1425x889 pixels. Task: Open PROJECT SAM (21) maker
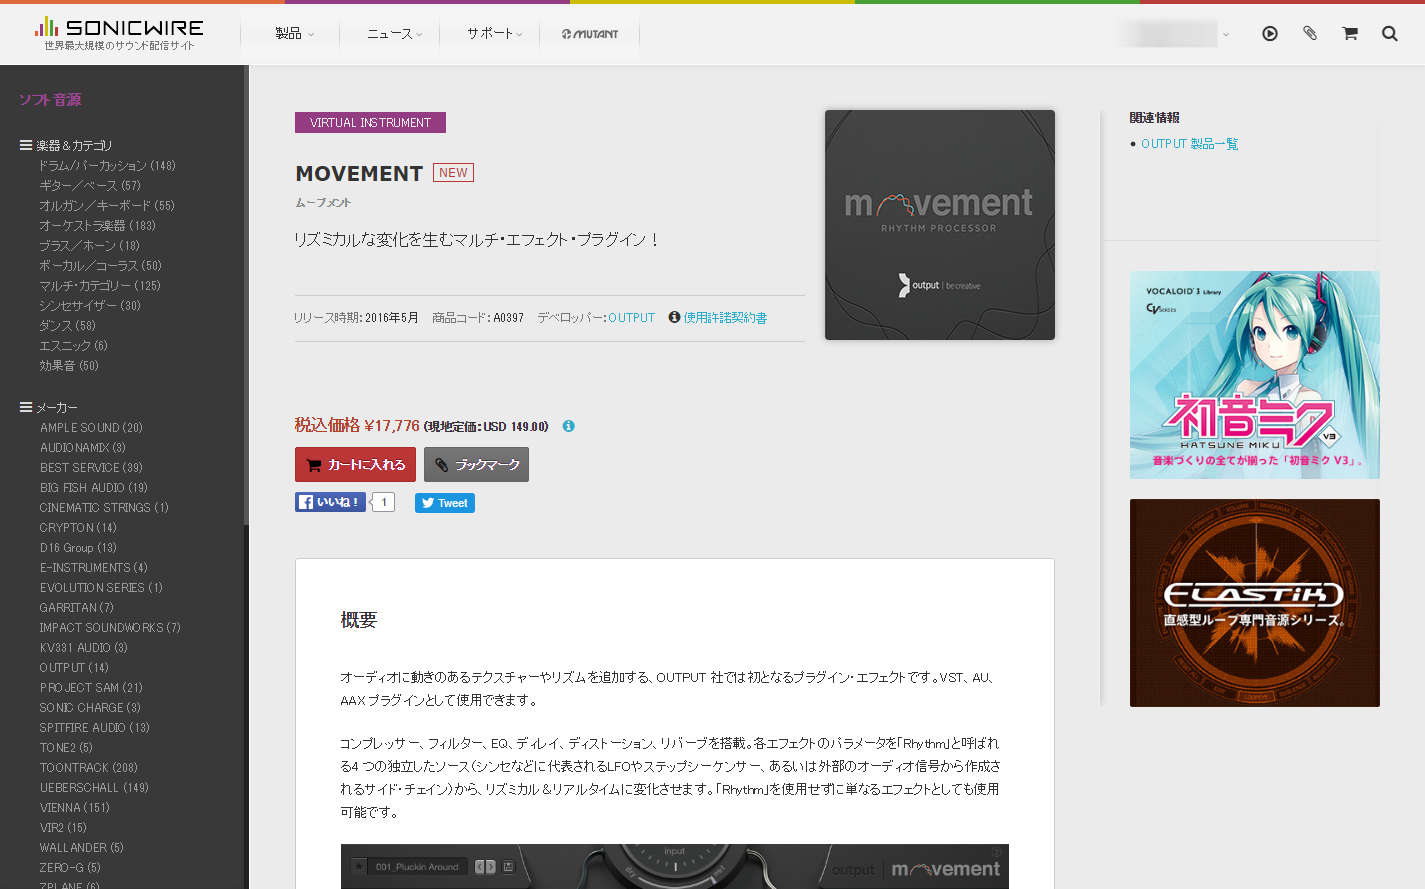tap(91, 688)
